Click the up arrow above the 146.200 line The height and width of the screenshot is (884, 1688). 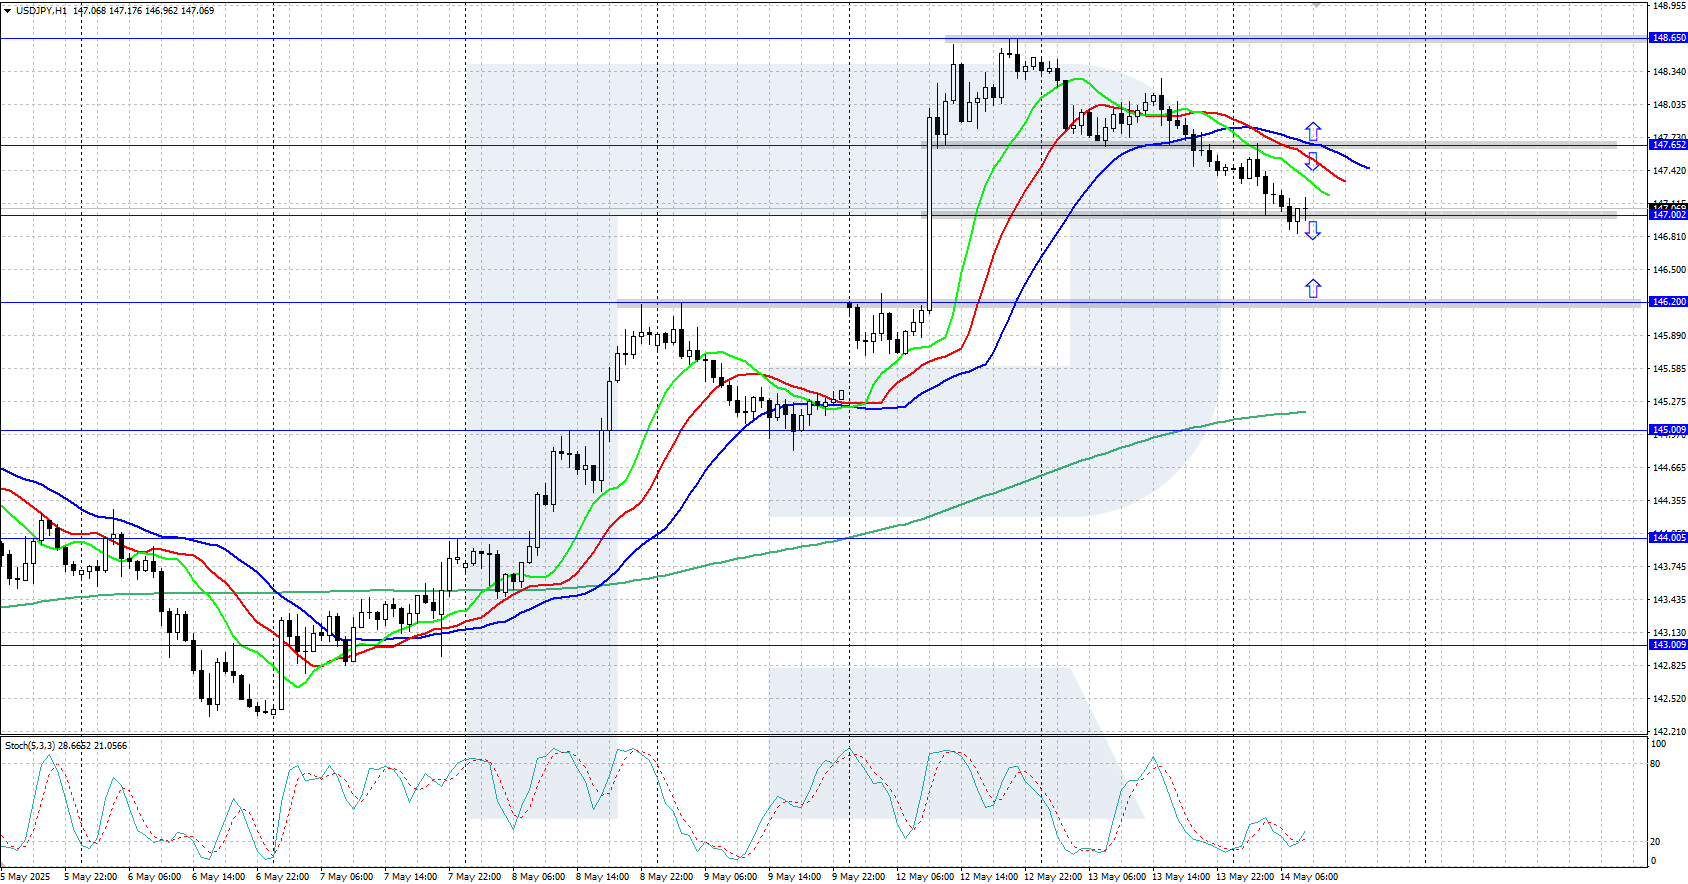tap(1313, 288)
